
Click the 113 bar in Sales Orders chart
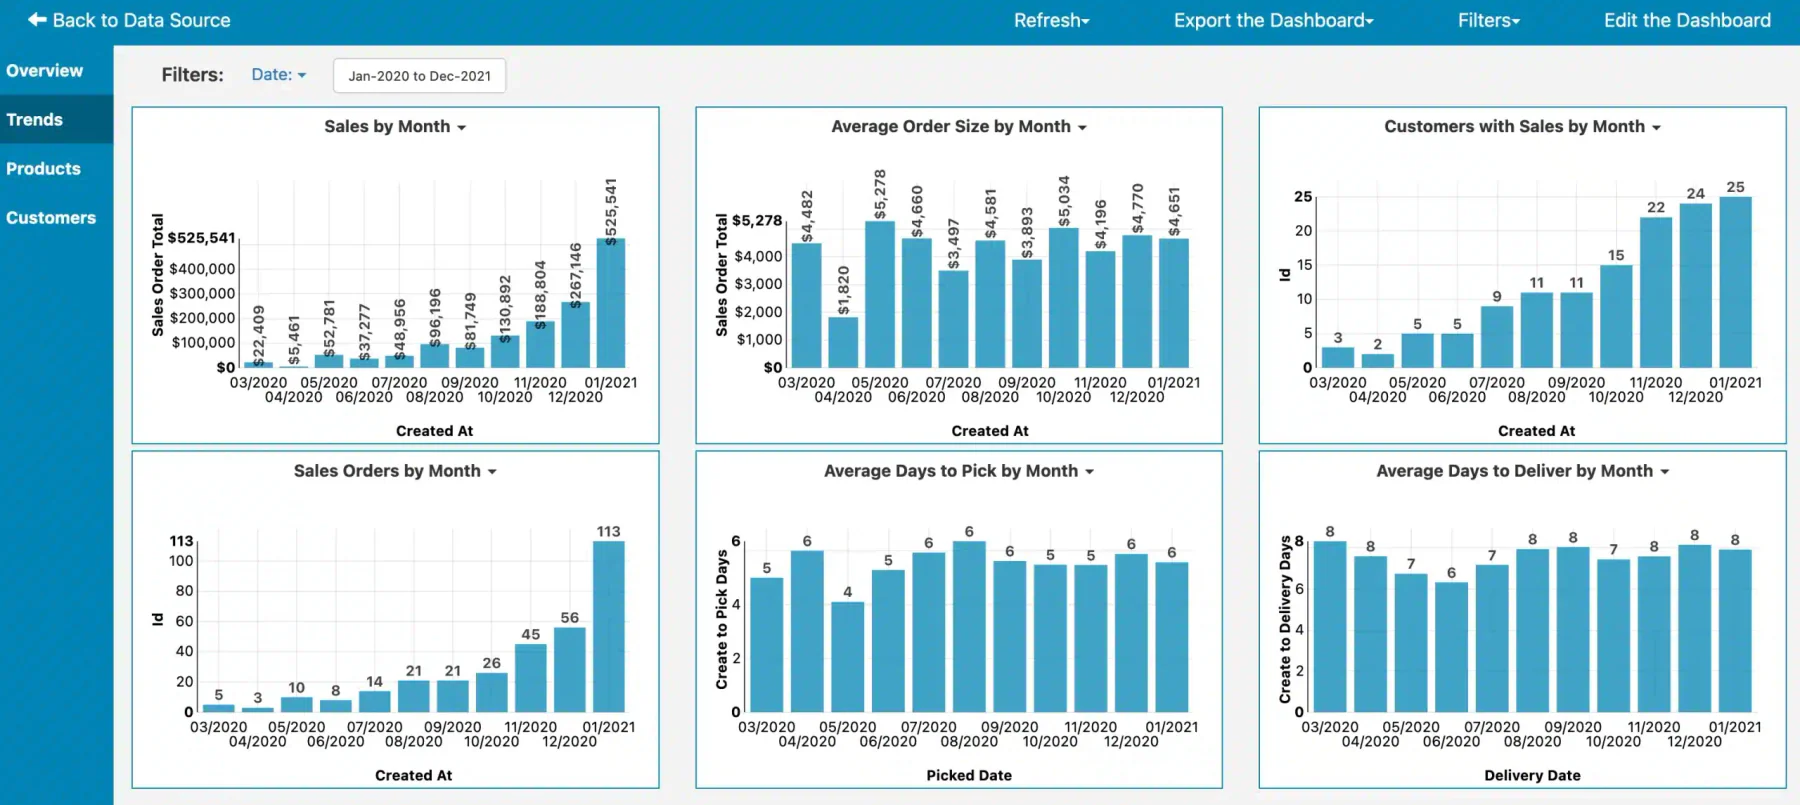point(609,627)
